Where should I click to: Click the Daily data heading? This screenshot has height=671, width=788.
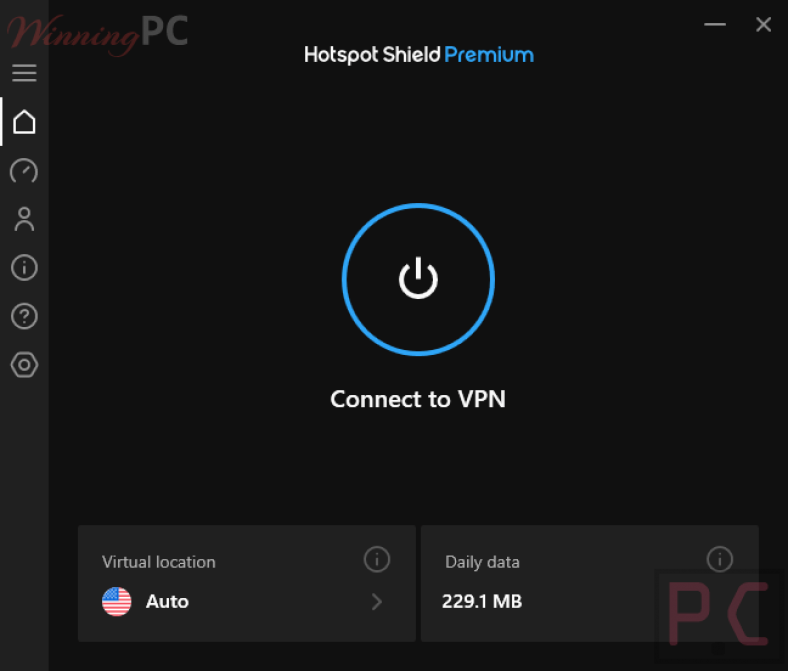coord(482,562)
